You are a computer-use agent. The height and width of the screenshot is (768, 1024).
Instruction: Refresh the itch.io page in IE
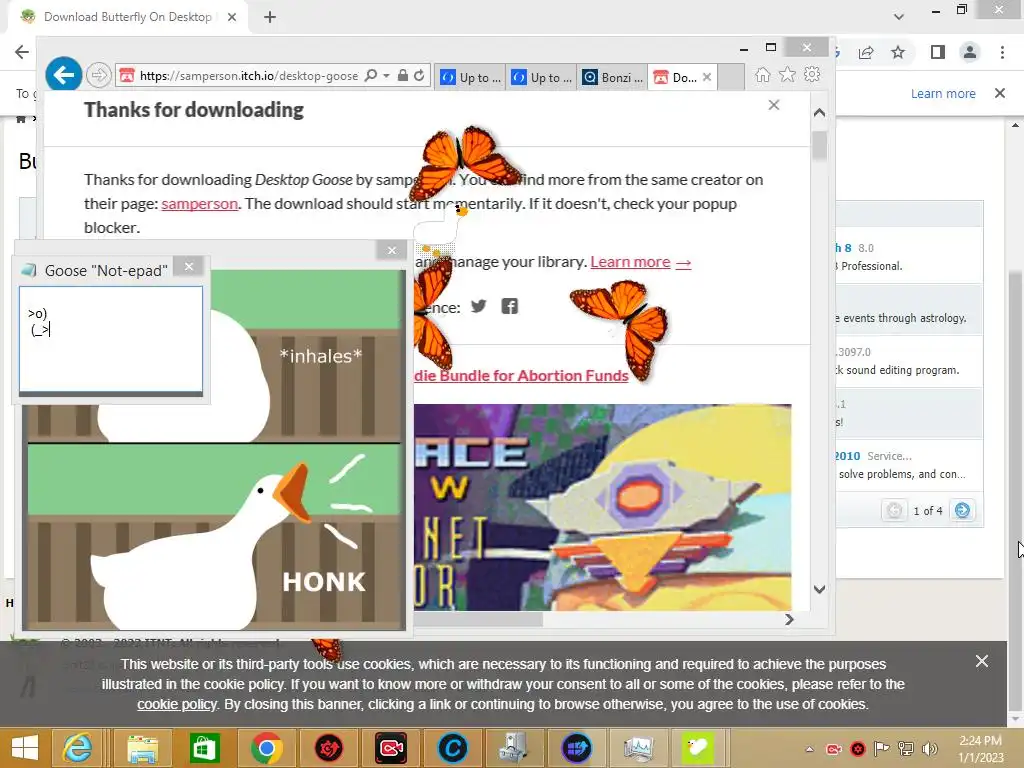click(x=419, y=76)
